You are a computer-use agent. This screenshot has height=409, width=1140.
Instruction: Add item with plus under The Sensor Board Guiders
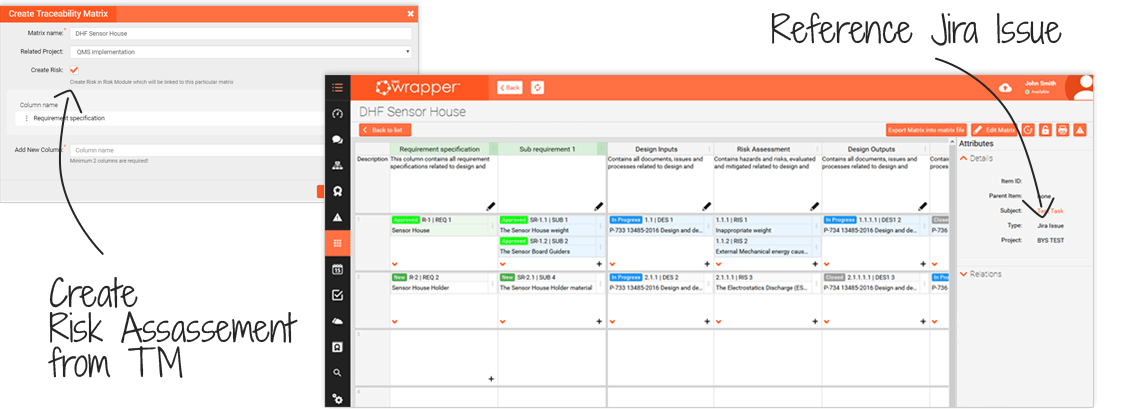[599, 264]
